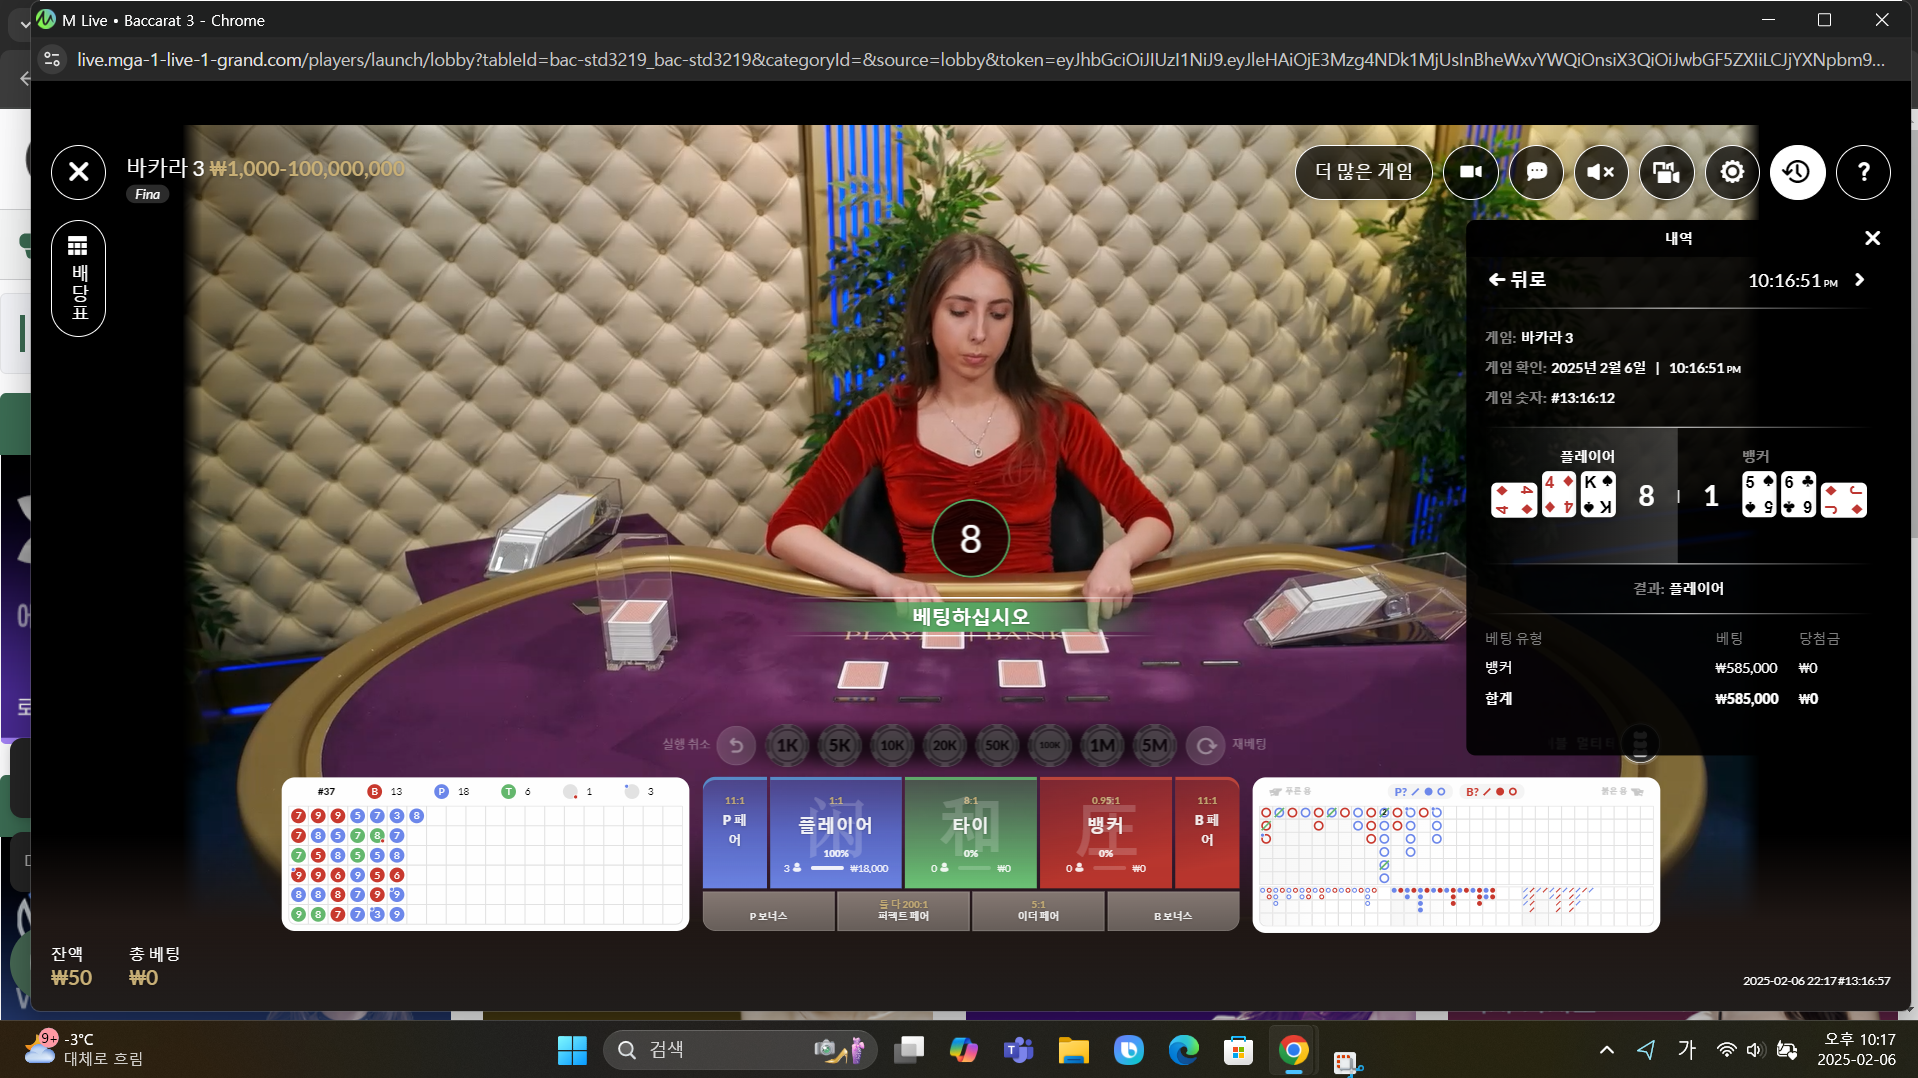Open Task View on the taskbar

(x=909, y=1050)
